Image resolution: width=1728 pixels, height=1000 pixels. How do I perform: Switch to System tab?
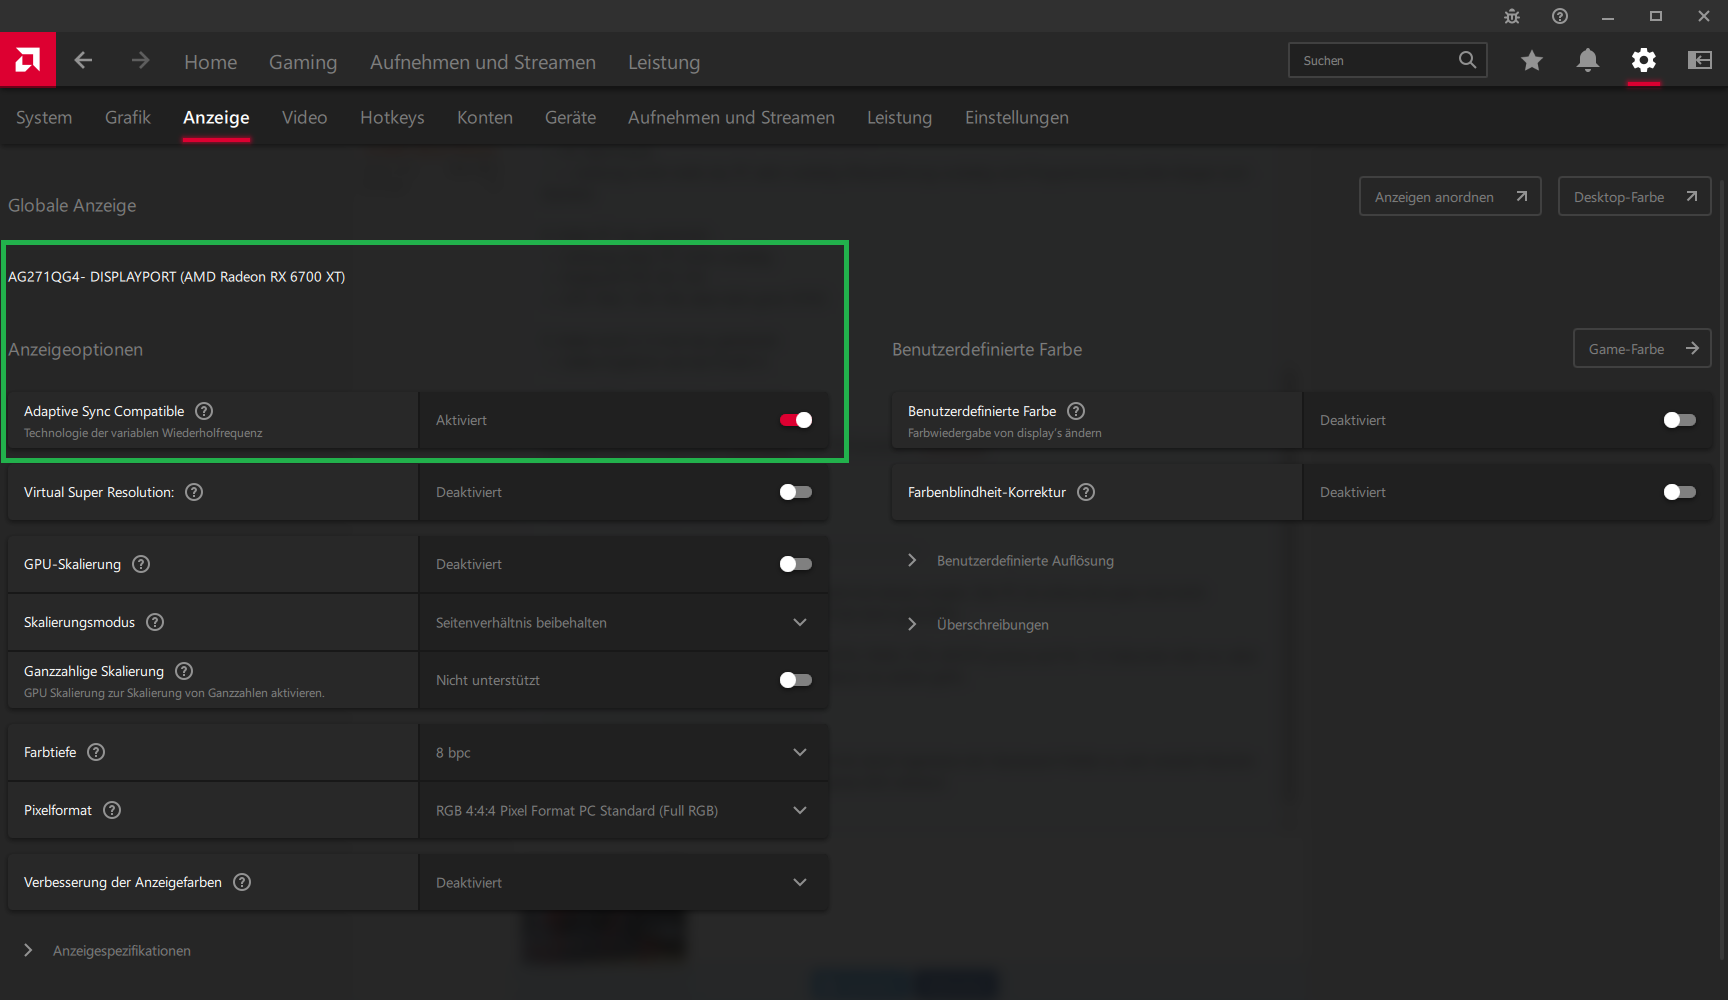pyautogui.click(x=44, y=118)
